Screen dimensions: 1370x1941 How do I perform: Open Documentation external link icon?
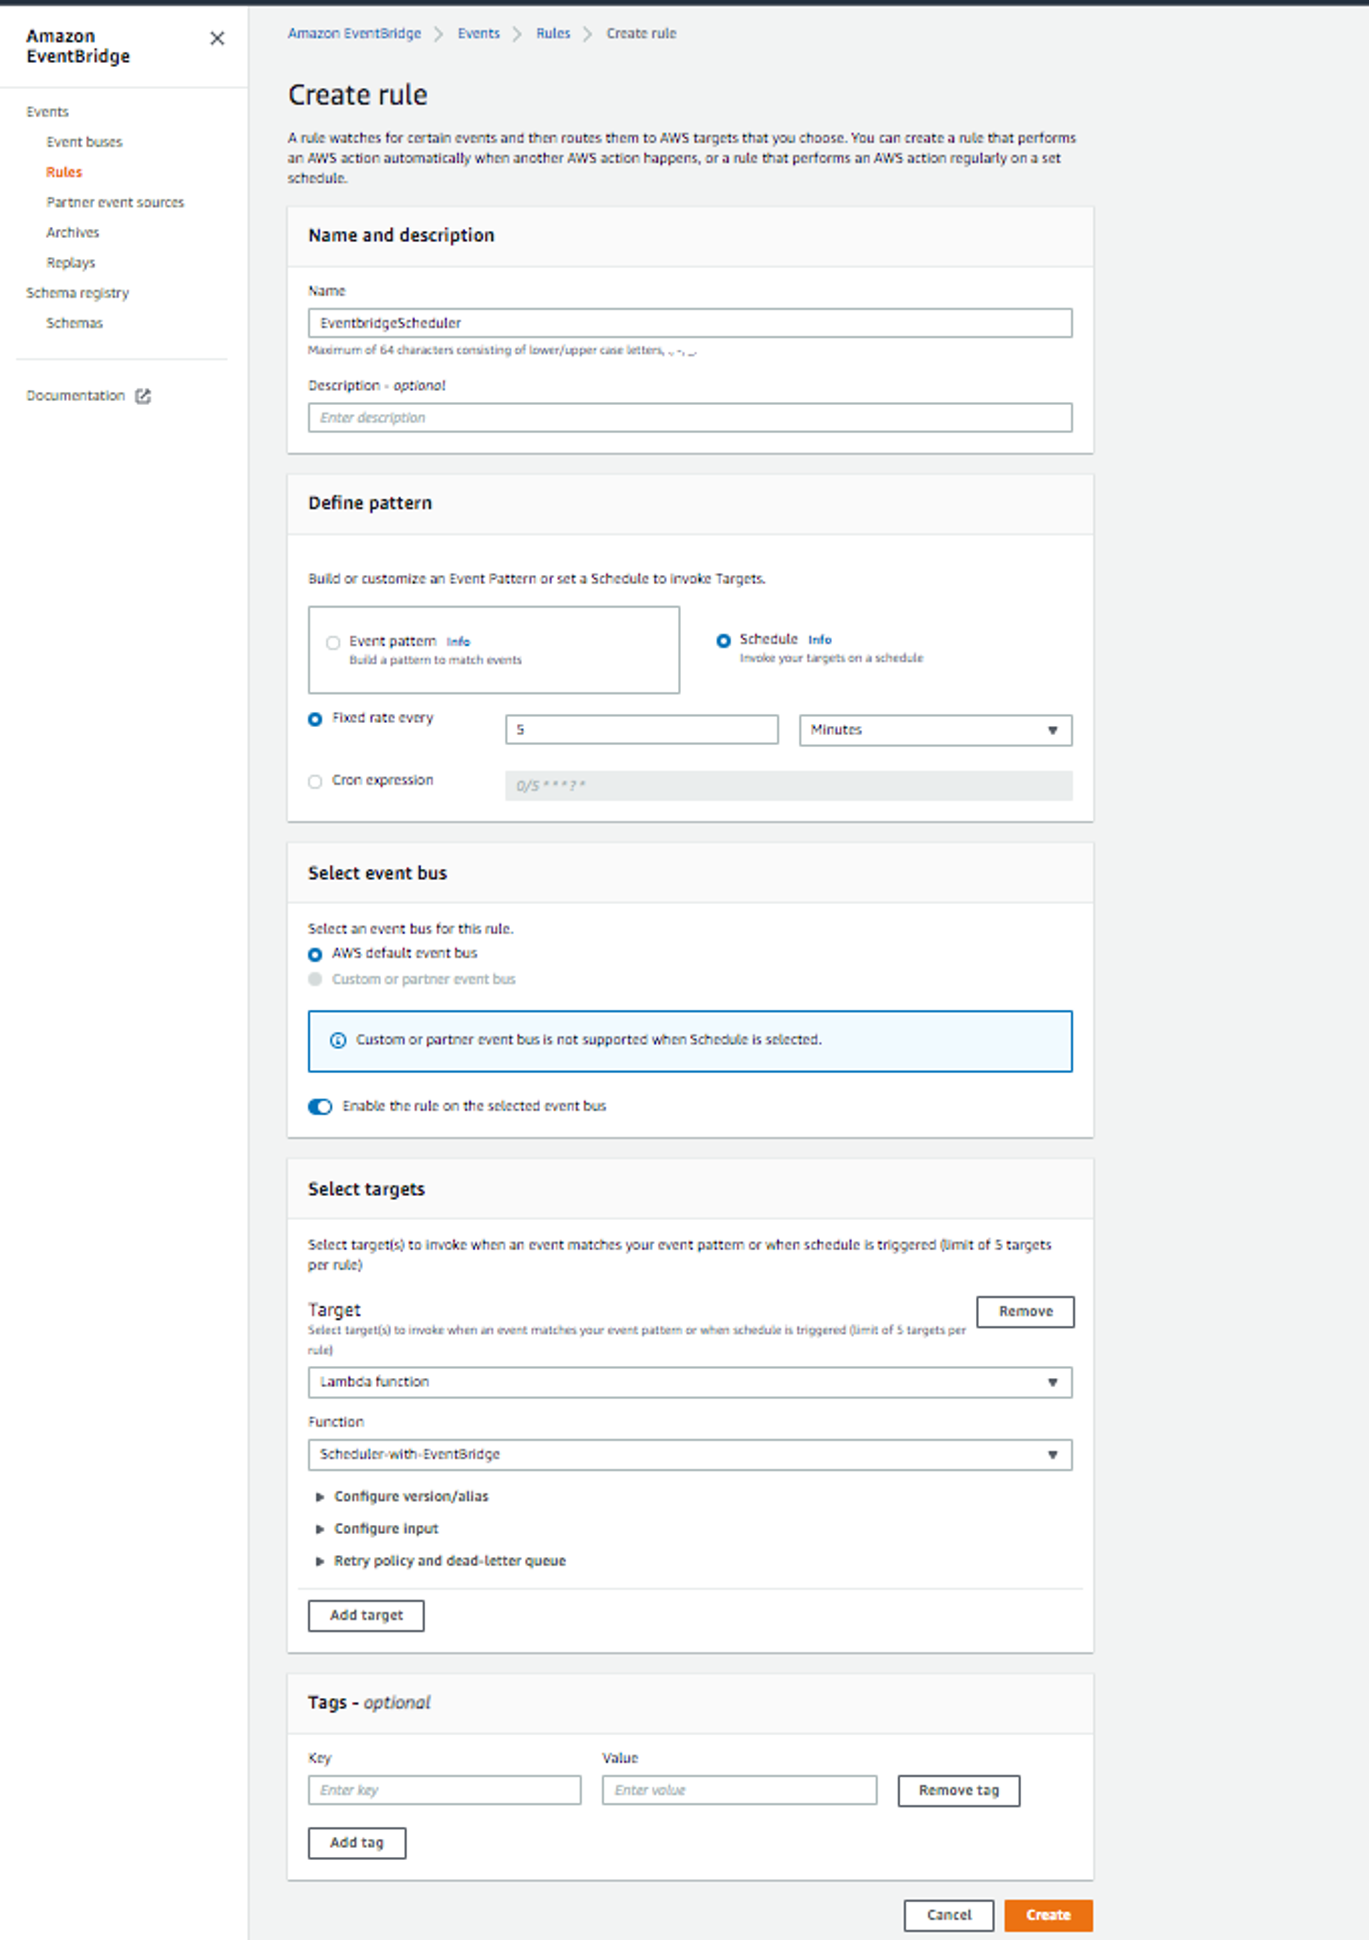143,396
